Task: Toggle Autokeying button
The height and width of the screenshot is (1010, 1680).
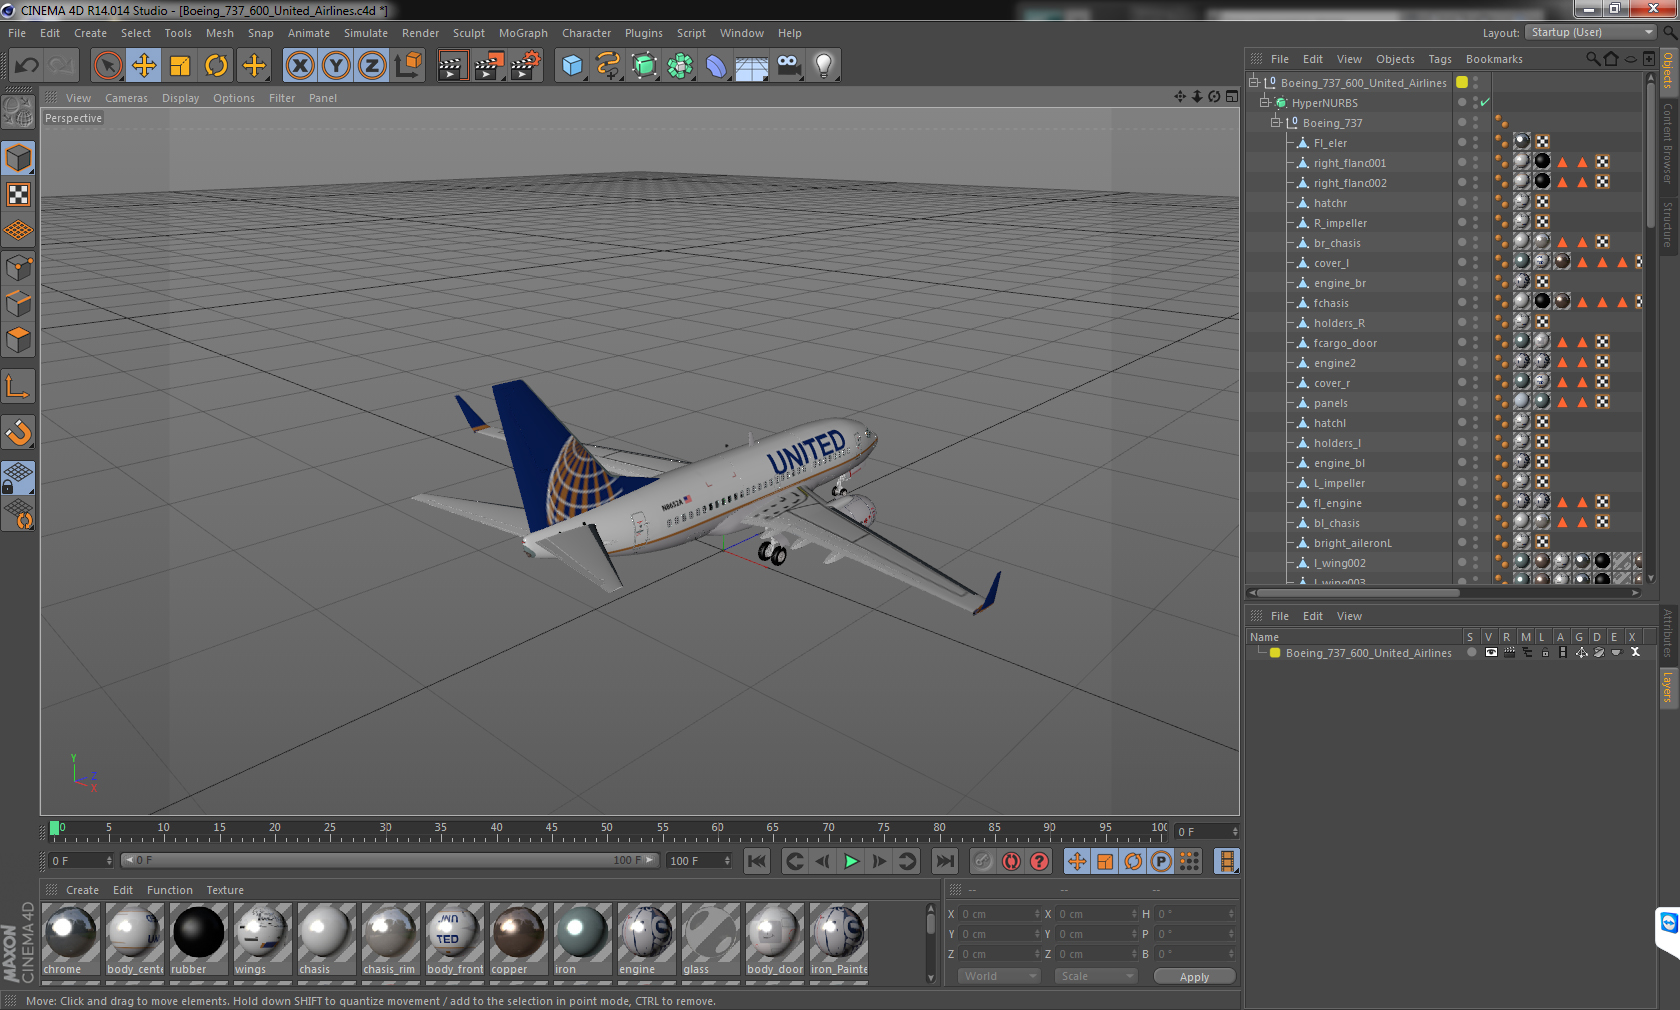Action: coord(1011,861)
